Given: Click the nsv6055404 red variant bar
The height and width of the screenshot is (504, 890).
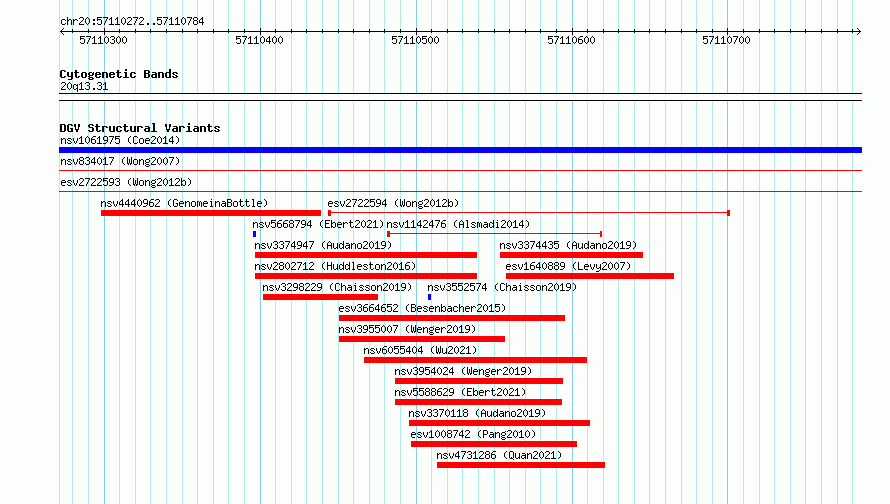Looking at the screenshot, I should click(x=475, y=360).
